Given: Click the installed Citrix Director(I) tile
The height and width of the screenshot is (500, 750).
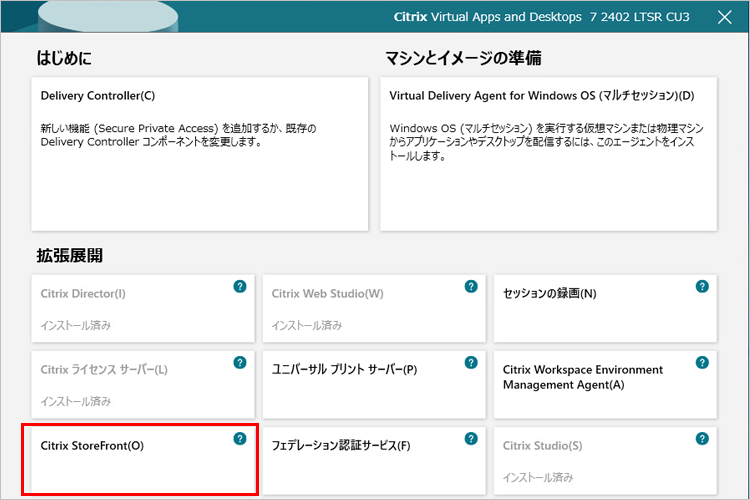Looking at the screenshot, I should [130, 308].
